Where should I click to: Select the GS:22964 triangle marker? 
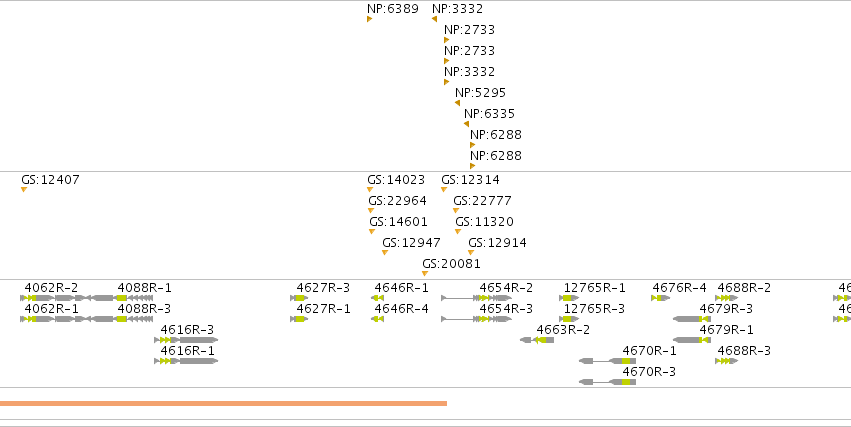371,211
